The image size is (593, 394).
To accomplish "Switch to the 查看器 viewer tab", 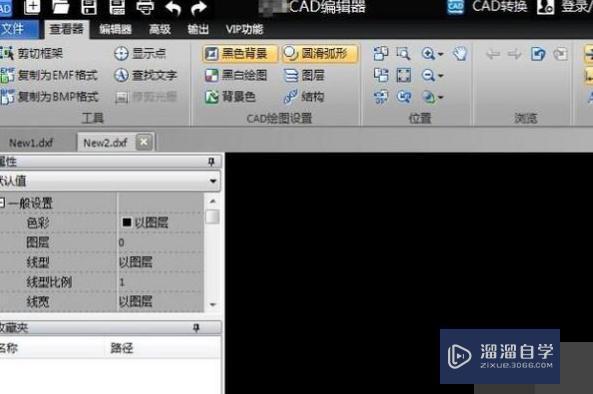I will [x=67, y=29].
